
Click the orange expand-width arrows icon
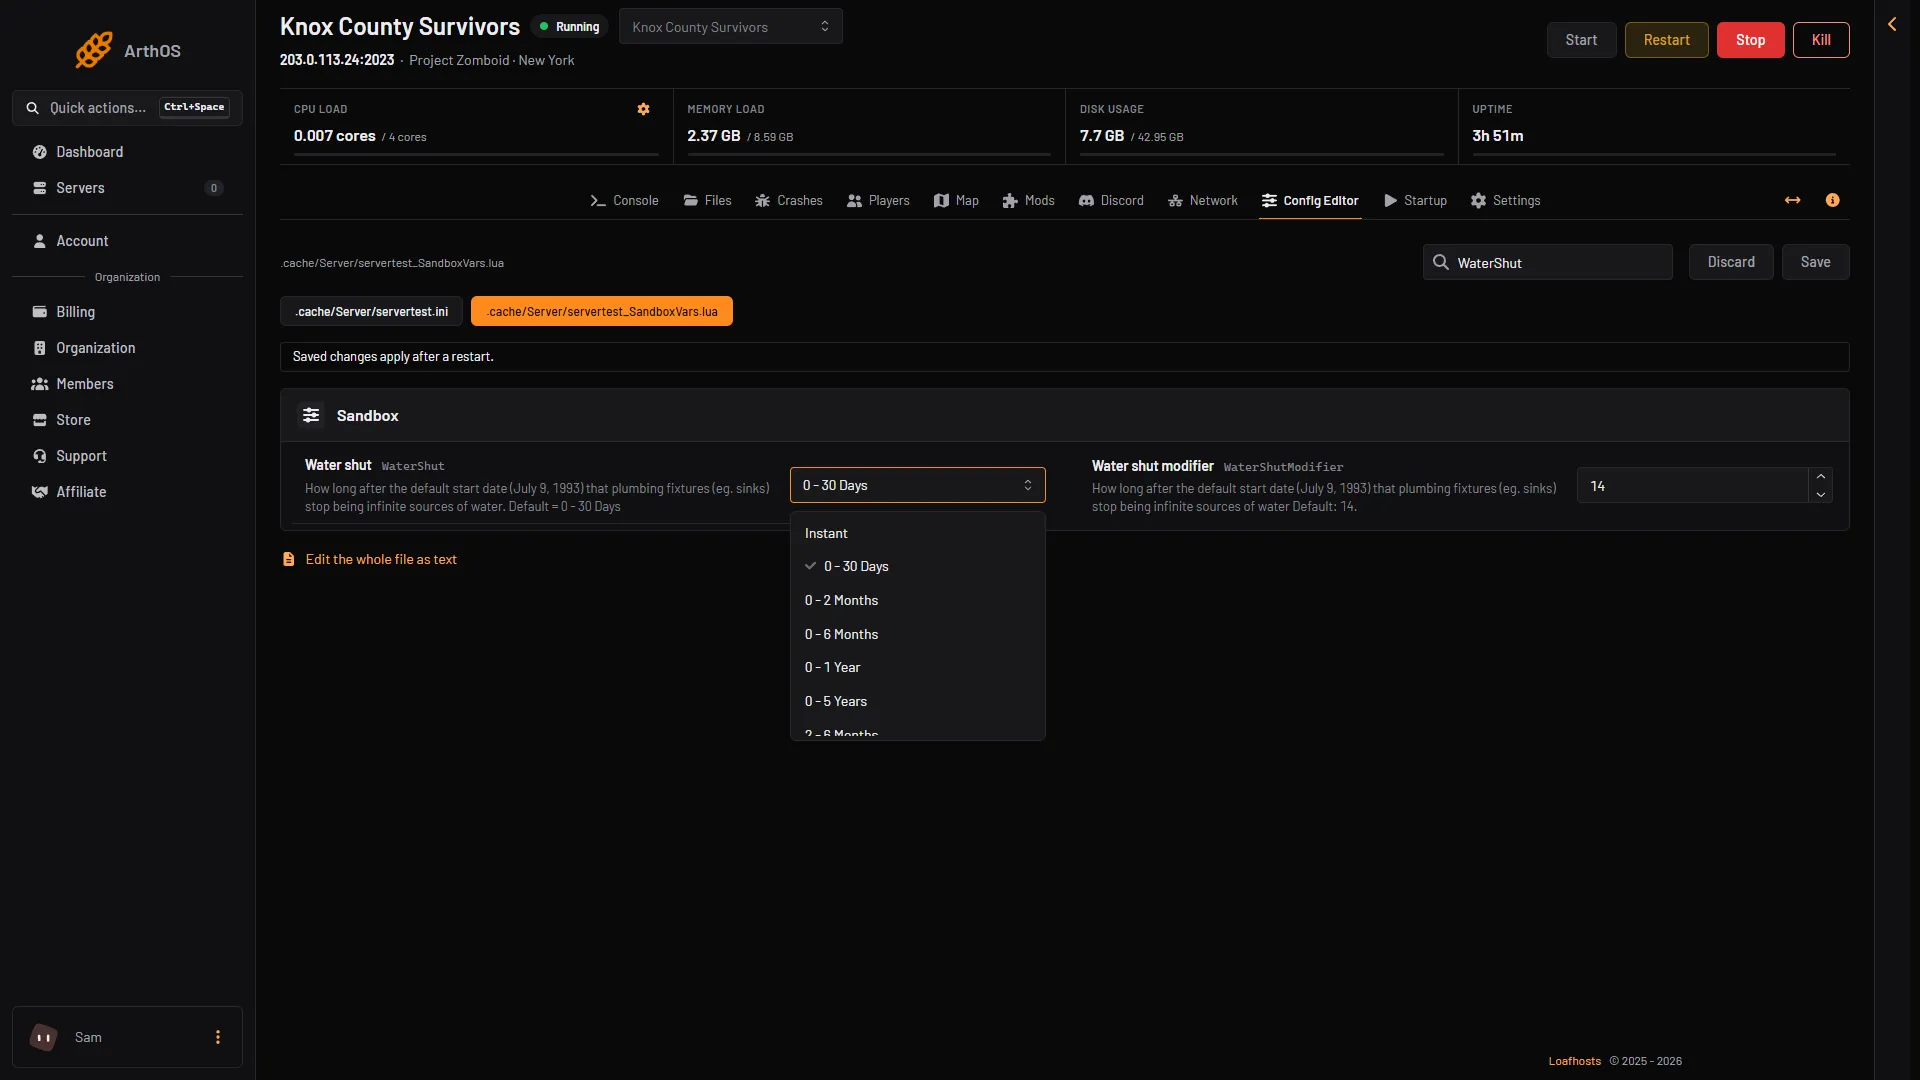tap(1792, 201)
